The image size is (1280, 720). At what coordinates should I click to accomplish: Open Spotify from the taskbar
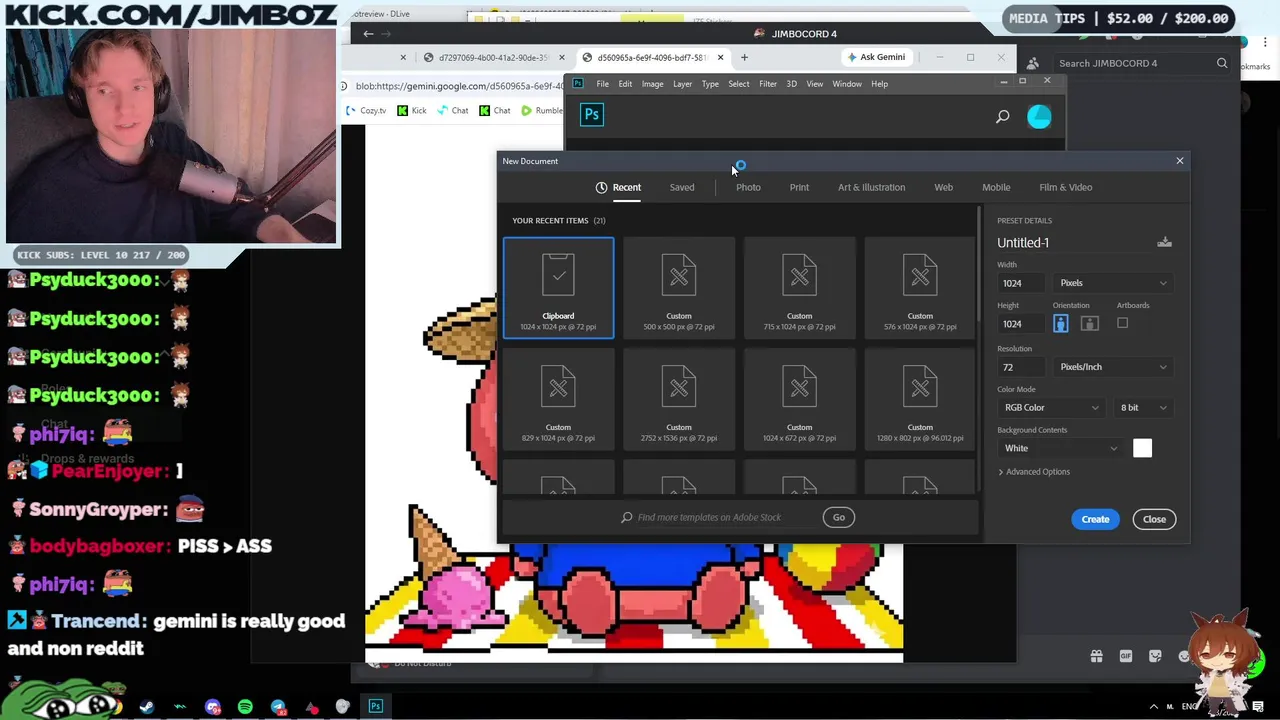click(245, 707)
